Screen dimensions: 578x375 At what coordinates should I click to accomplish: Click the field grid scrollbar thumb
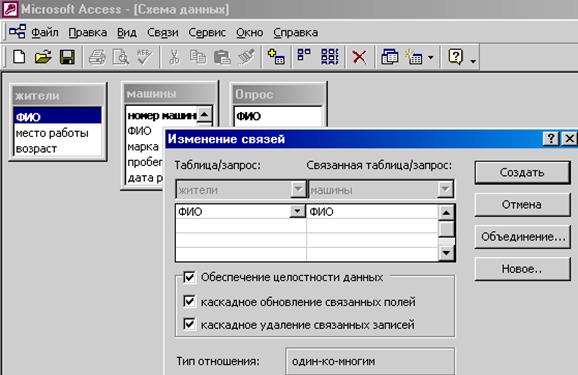(x=446, y=229)
